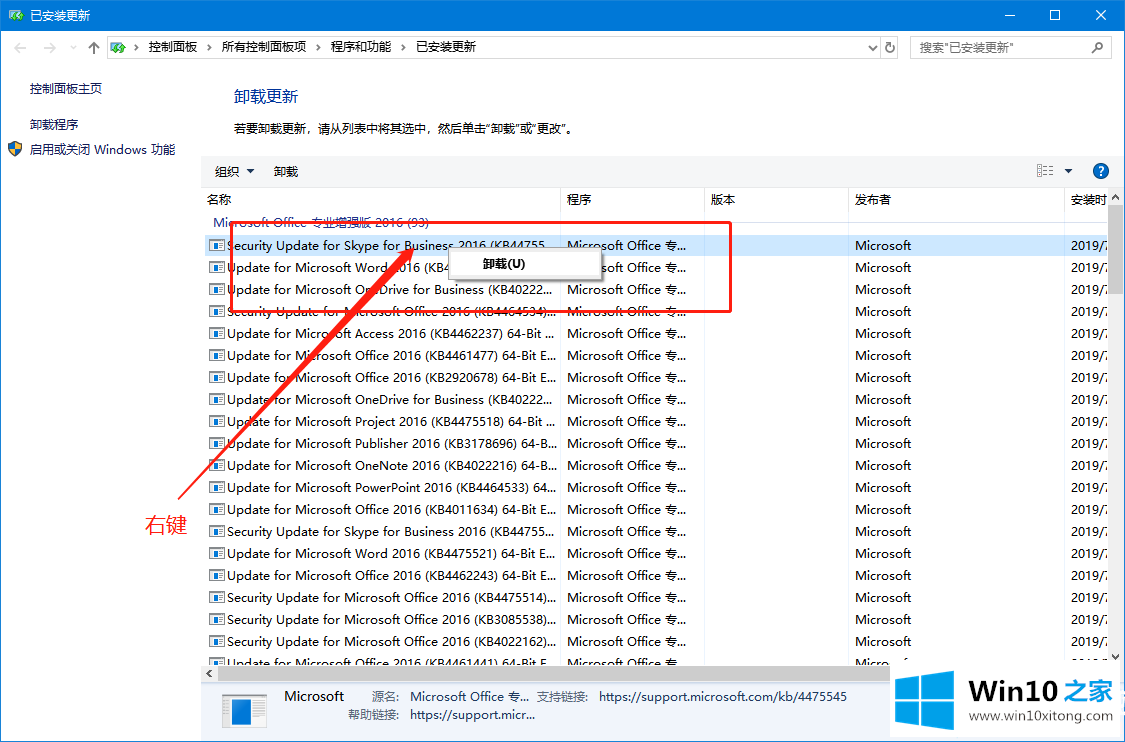This screenshot has width=1125, height=742.
Task: Click update icon of Project 2016 (KB4475518) row
Action: (216, 421)
